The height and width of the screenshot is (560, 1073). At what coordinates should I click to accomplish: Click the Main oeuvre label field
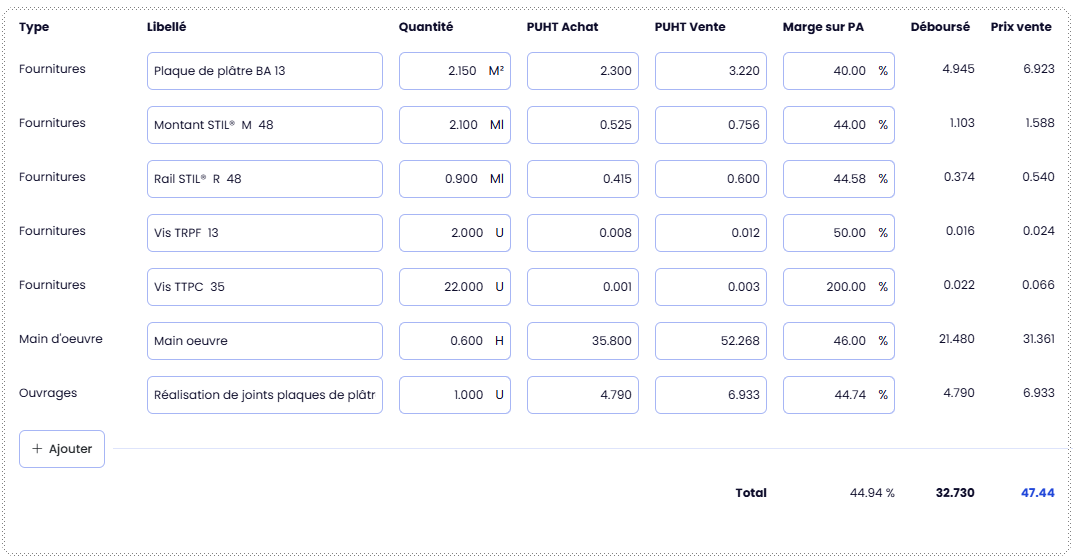tap(264, 341)
